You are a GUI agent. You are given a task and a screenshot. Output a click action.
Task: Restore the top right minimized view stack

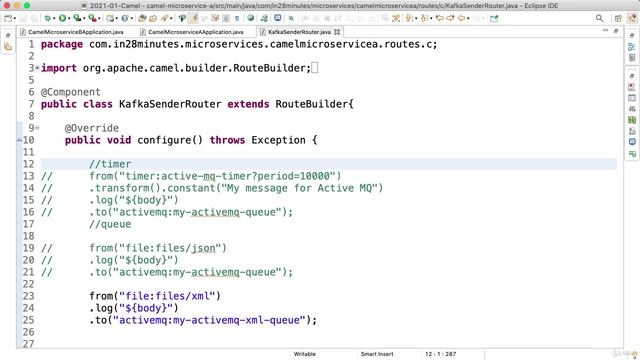point(632,36)
